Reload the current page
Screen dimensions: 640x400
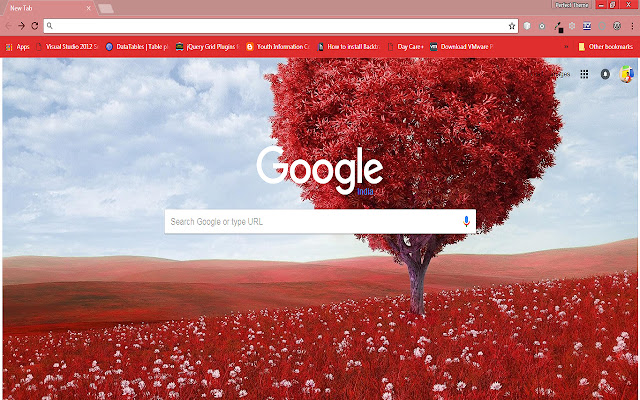tap(35, 26)
